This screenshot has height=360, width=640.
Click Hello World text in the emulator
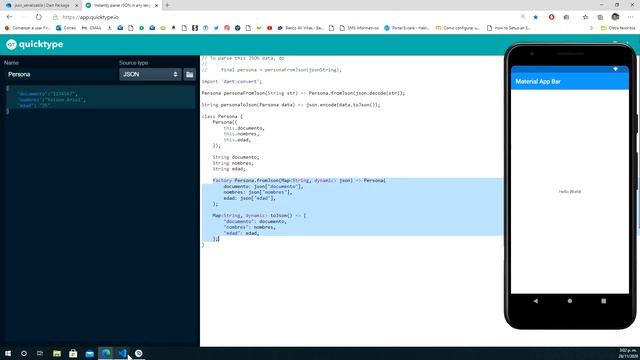(x=569, y=191)
